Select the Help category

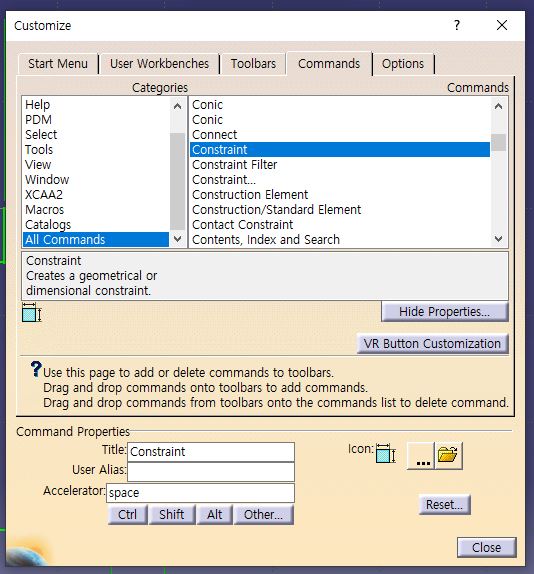tap(96, 105)
